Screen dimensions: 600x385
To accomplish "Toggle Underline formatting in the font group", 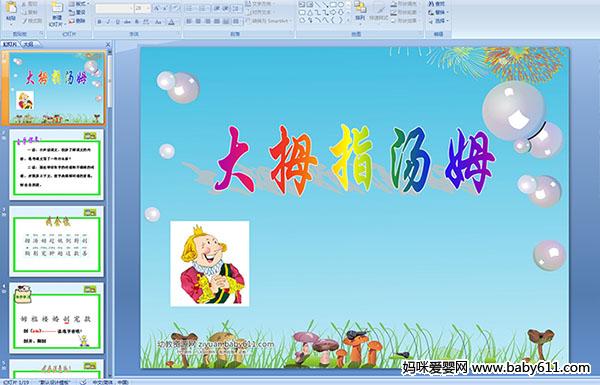I will pyautogui.click(x=117, y=22).
